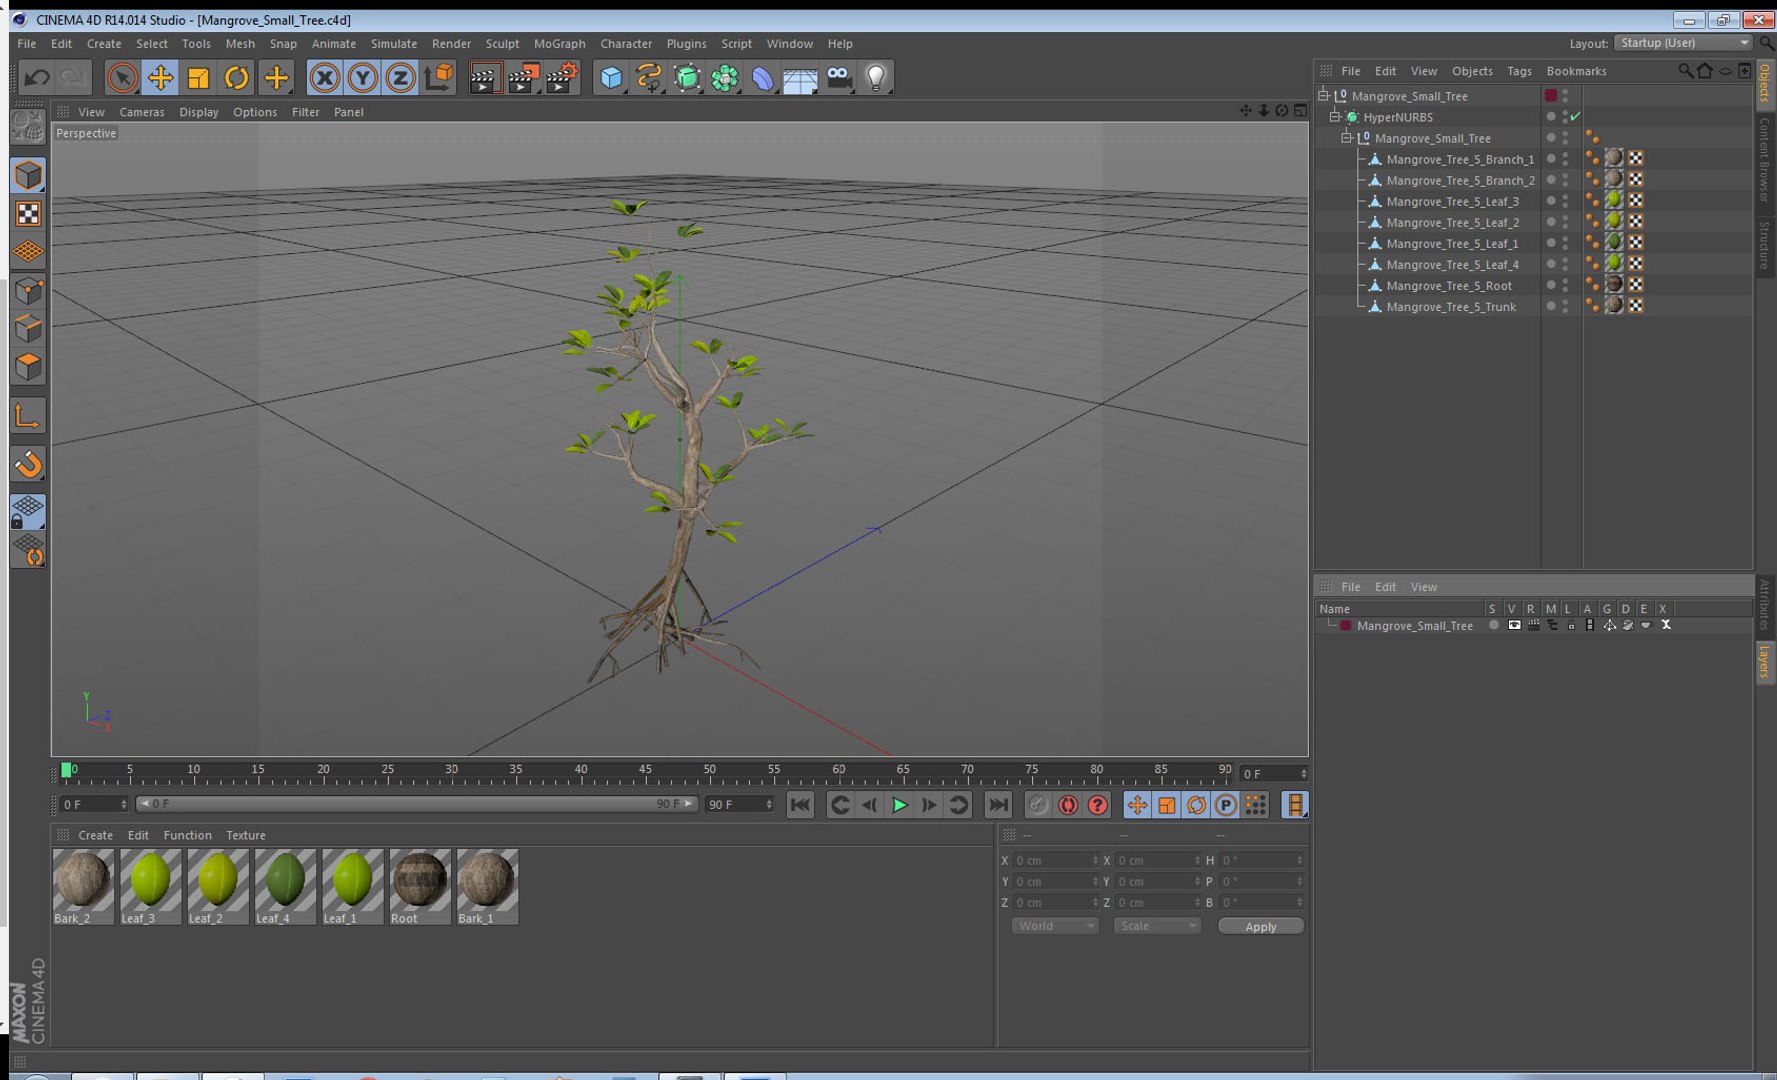Image resolution: width=1777 pixels, height=1080 pixels.
Task: Open the Content Browser side tab
Action: (1765, 160)
